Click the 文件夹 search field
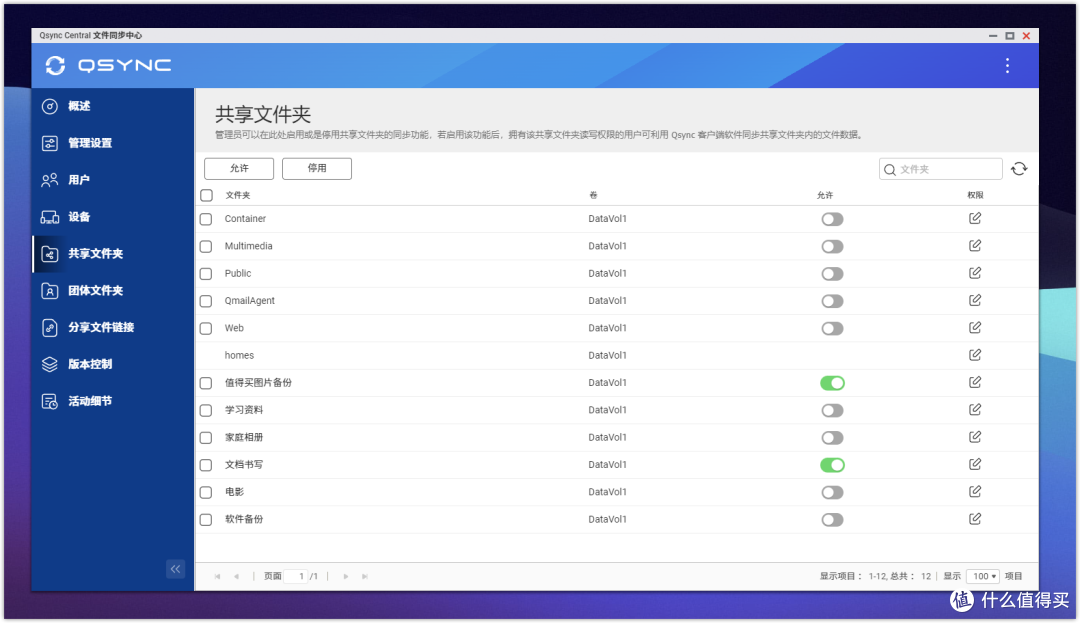The width and height of the screenshot is (1080, 623). pos(940,169)
